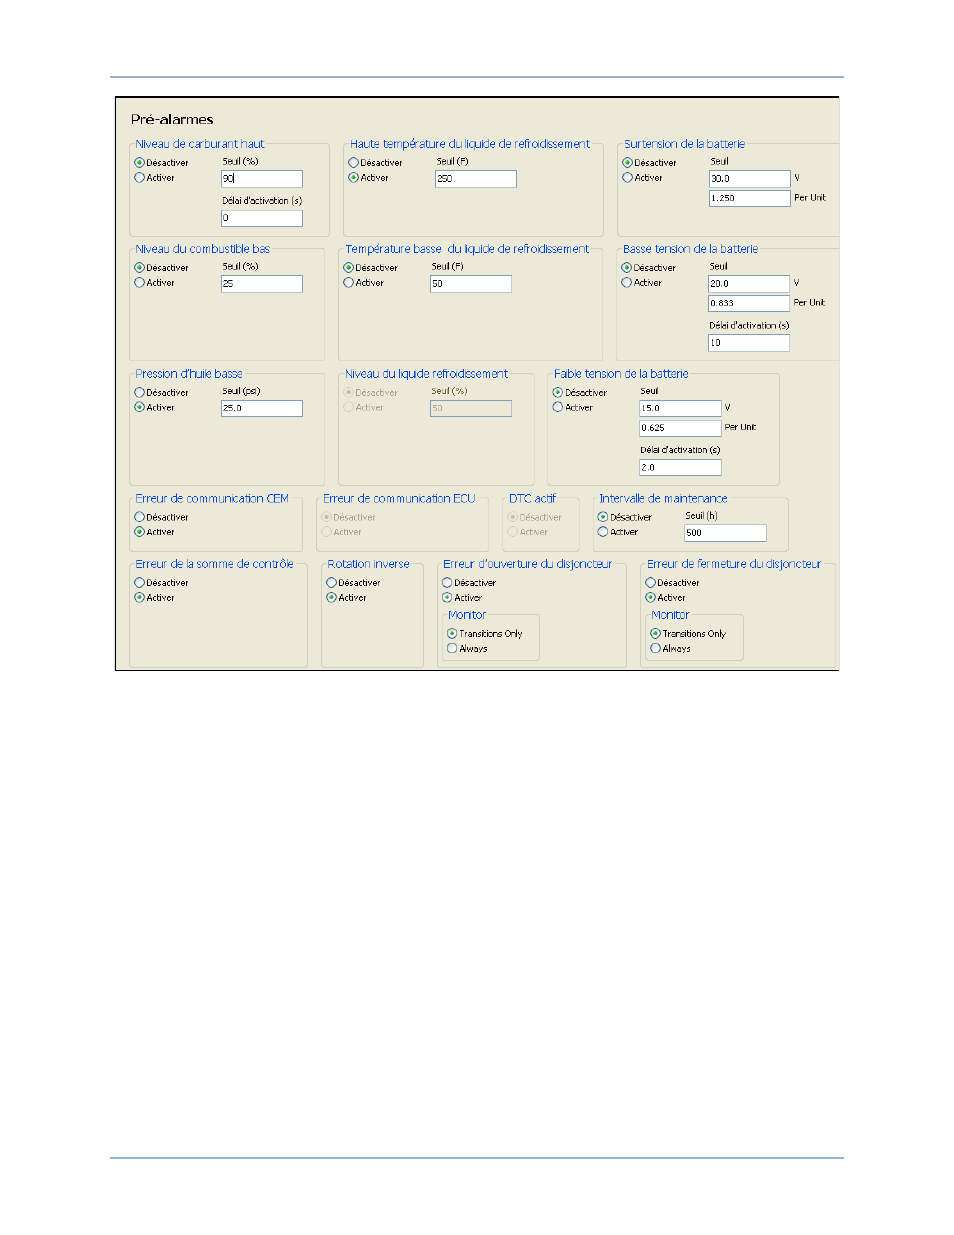Select Désactiver for Pression d'huile basse
The image size is (954, 1235).
pyautogui.click(x=139, y=393)
